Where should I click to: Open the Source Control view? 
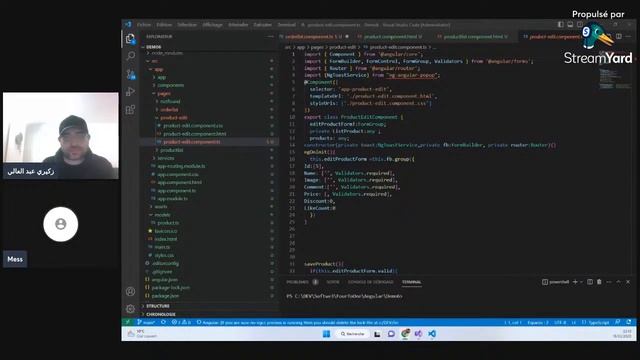[x=131, y=74]
